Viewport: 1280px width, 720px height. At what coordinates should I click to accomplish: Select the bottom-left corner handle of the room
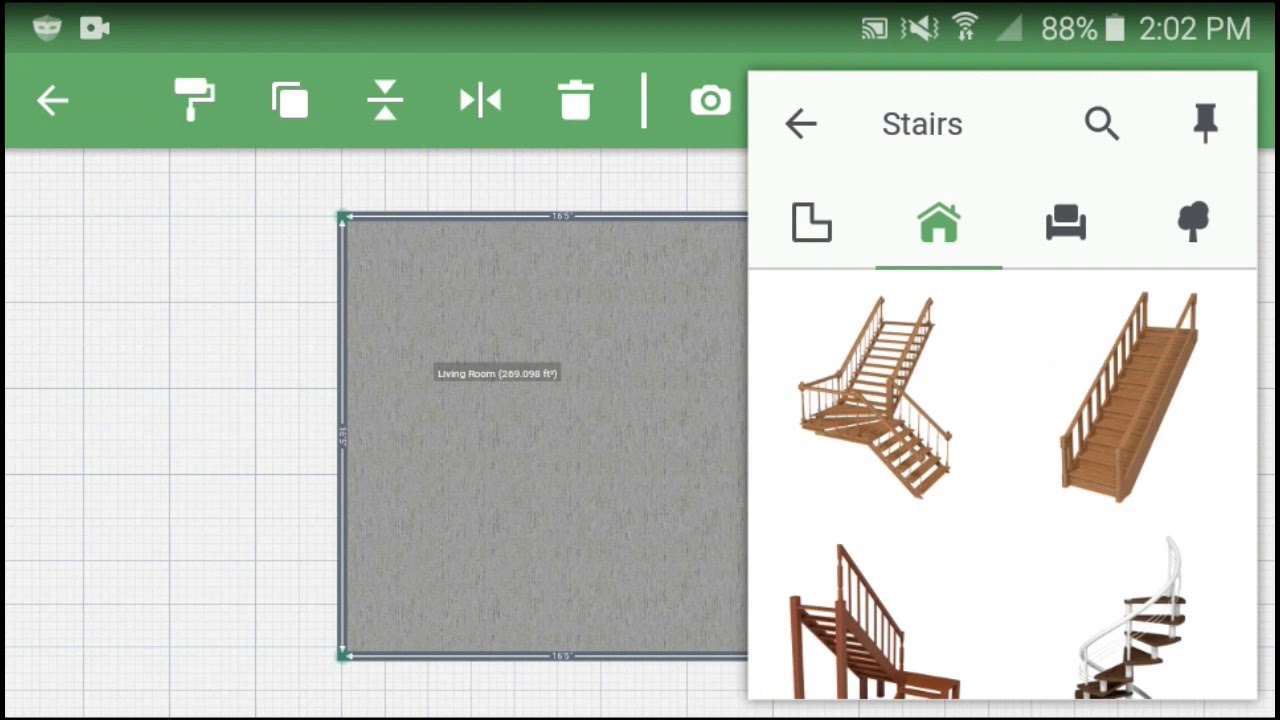coord(343,655)
